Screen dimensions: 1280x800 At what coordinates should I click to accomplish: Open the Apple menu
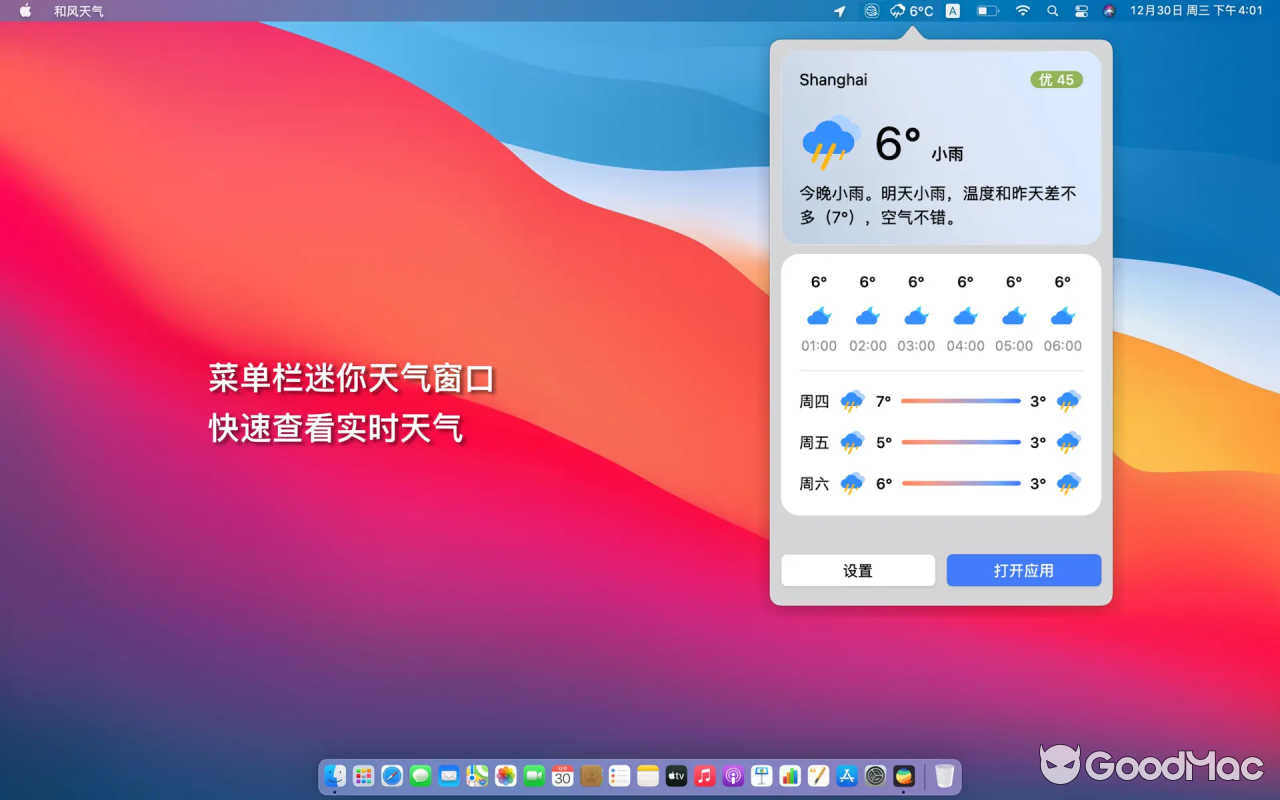[x=24, y=11]
